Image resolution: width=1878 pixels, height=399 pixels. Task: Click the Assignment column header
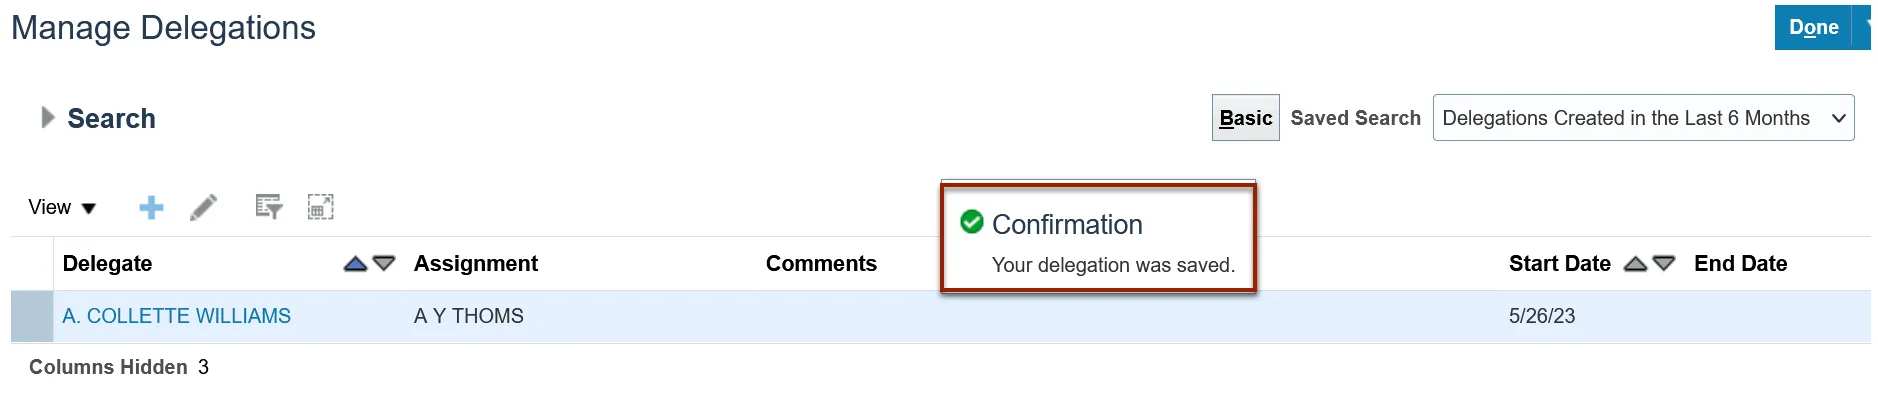(476, 264)
